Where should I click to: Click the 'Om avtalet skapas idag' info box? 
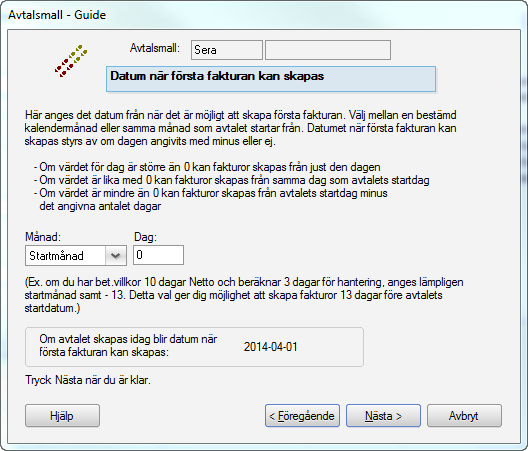tap(194, 347)
